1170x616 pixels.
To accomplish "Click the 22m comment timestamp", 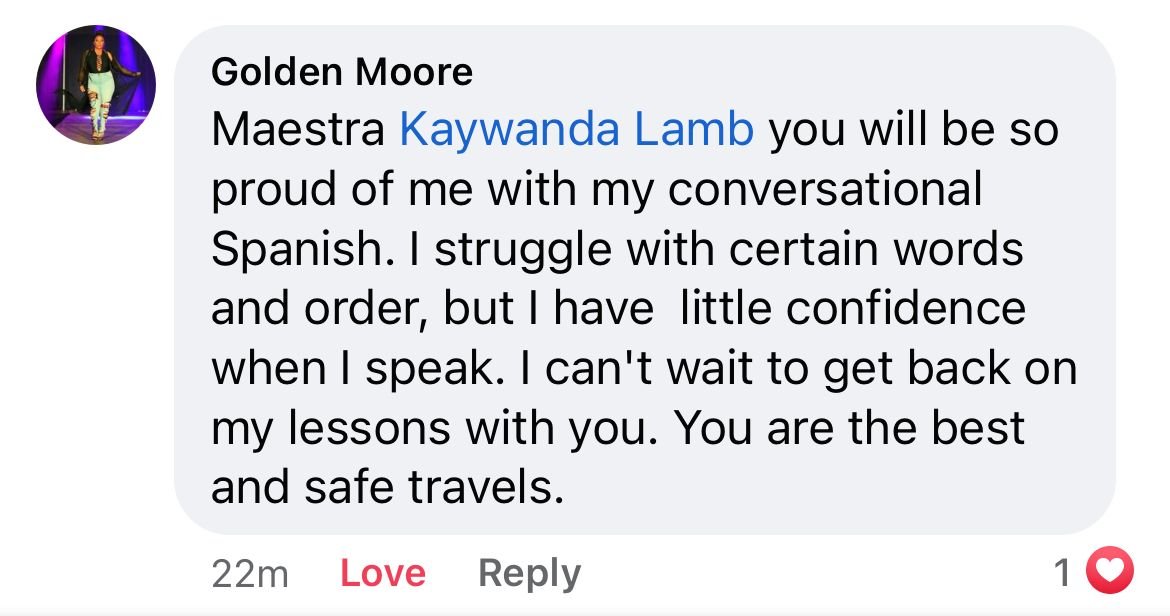I will coord(250,574).
